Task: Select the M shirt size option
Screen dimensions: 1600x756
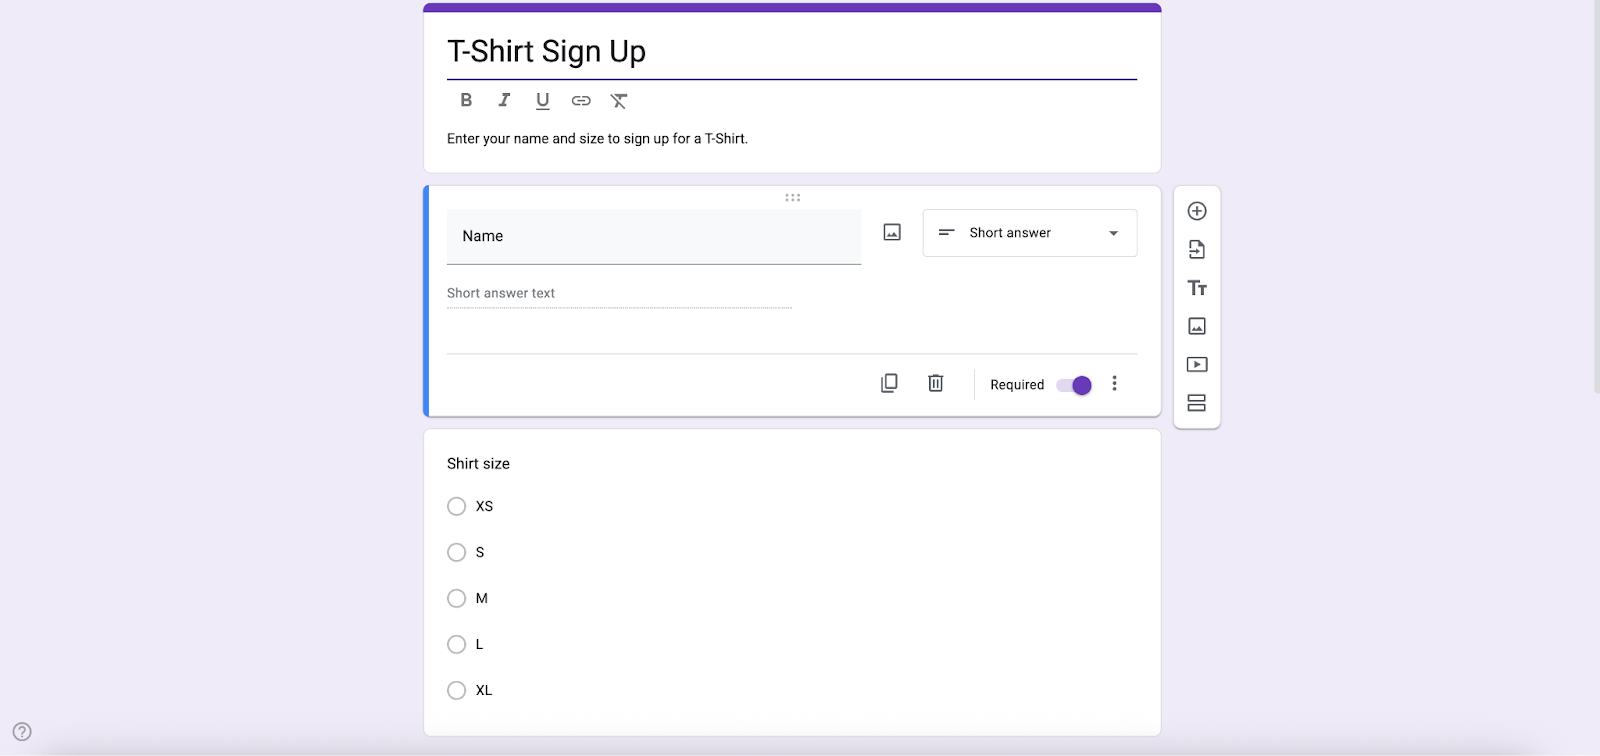Action: pyautogui.click(x=456, y=598)
